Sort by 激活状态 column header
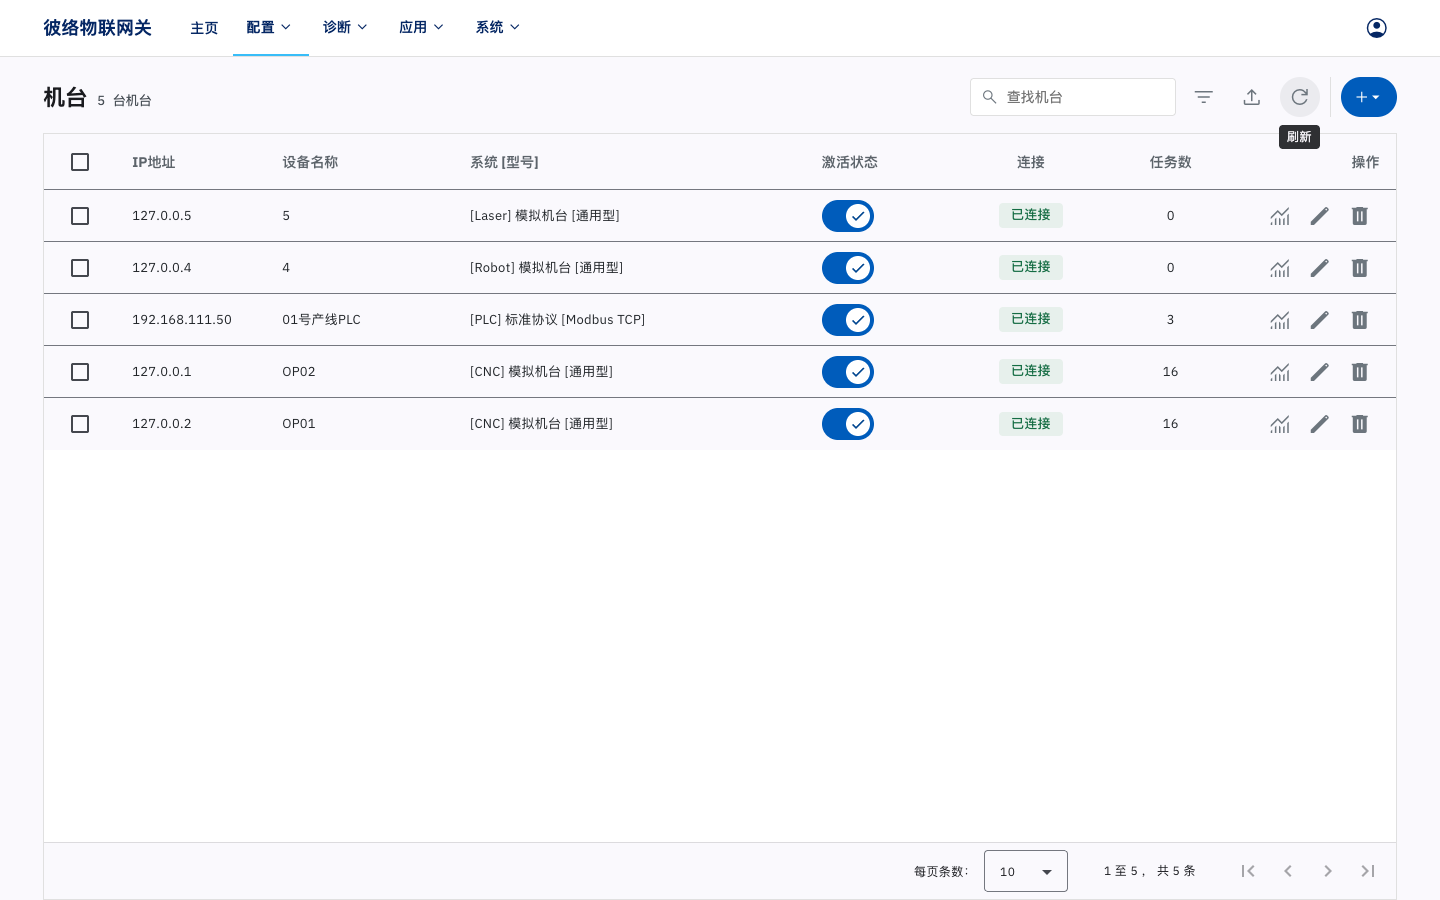This screenshot has width=1440, height=900. point(850,162)
